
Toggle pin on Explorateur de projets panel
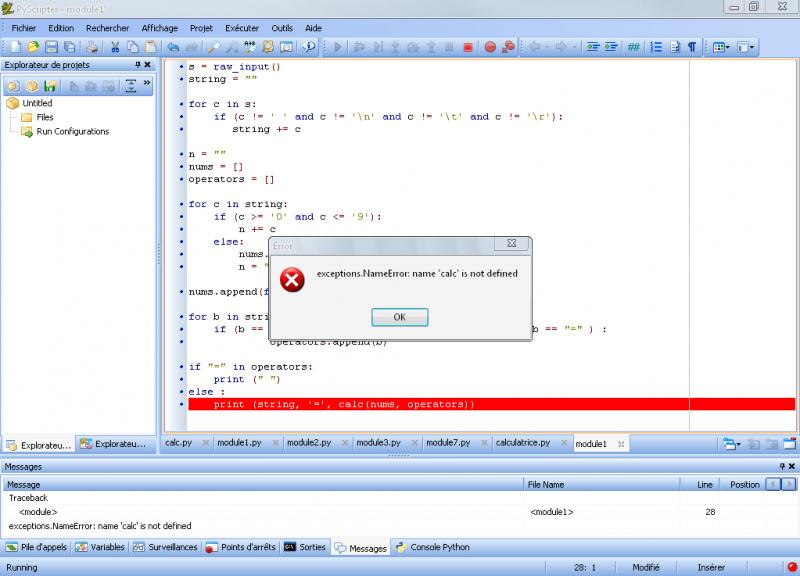point(138,64)
